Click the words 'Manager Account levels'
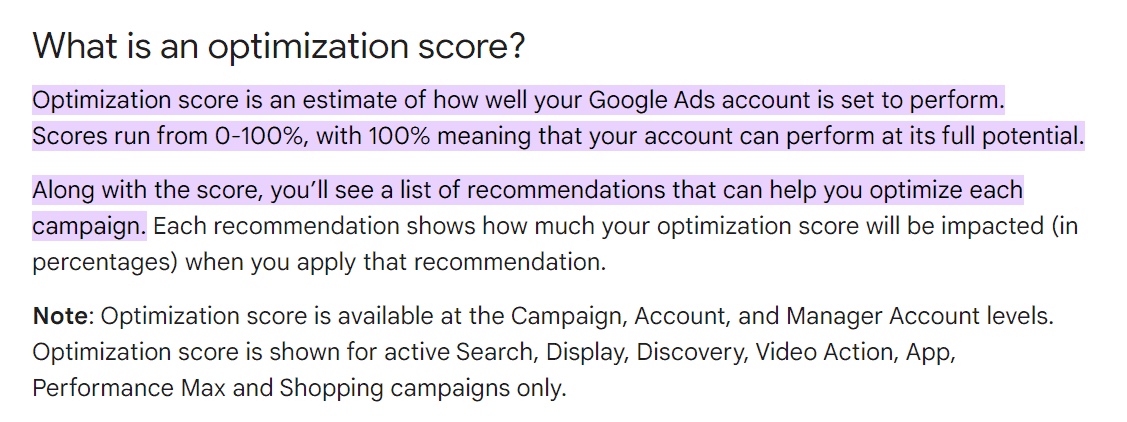This screenshot has height=422, width=1127. point(920,316)
